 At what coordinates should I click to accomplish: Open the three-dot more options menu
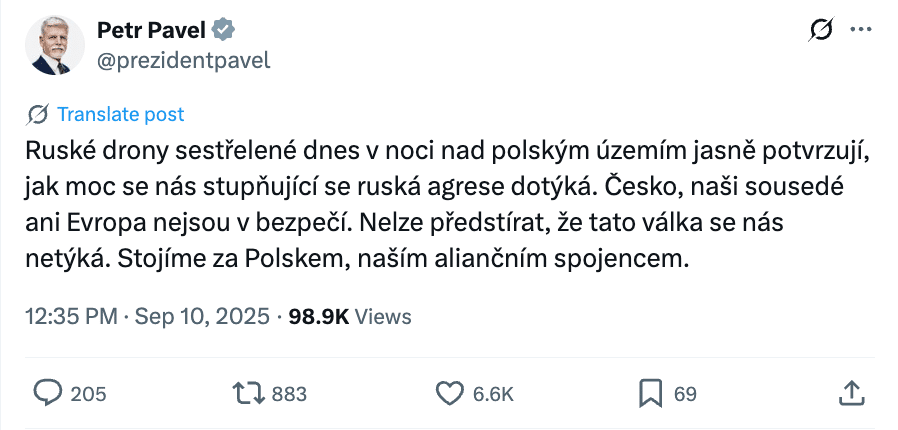[861, 31]
